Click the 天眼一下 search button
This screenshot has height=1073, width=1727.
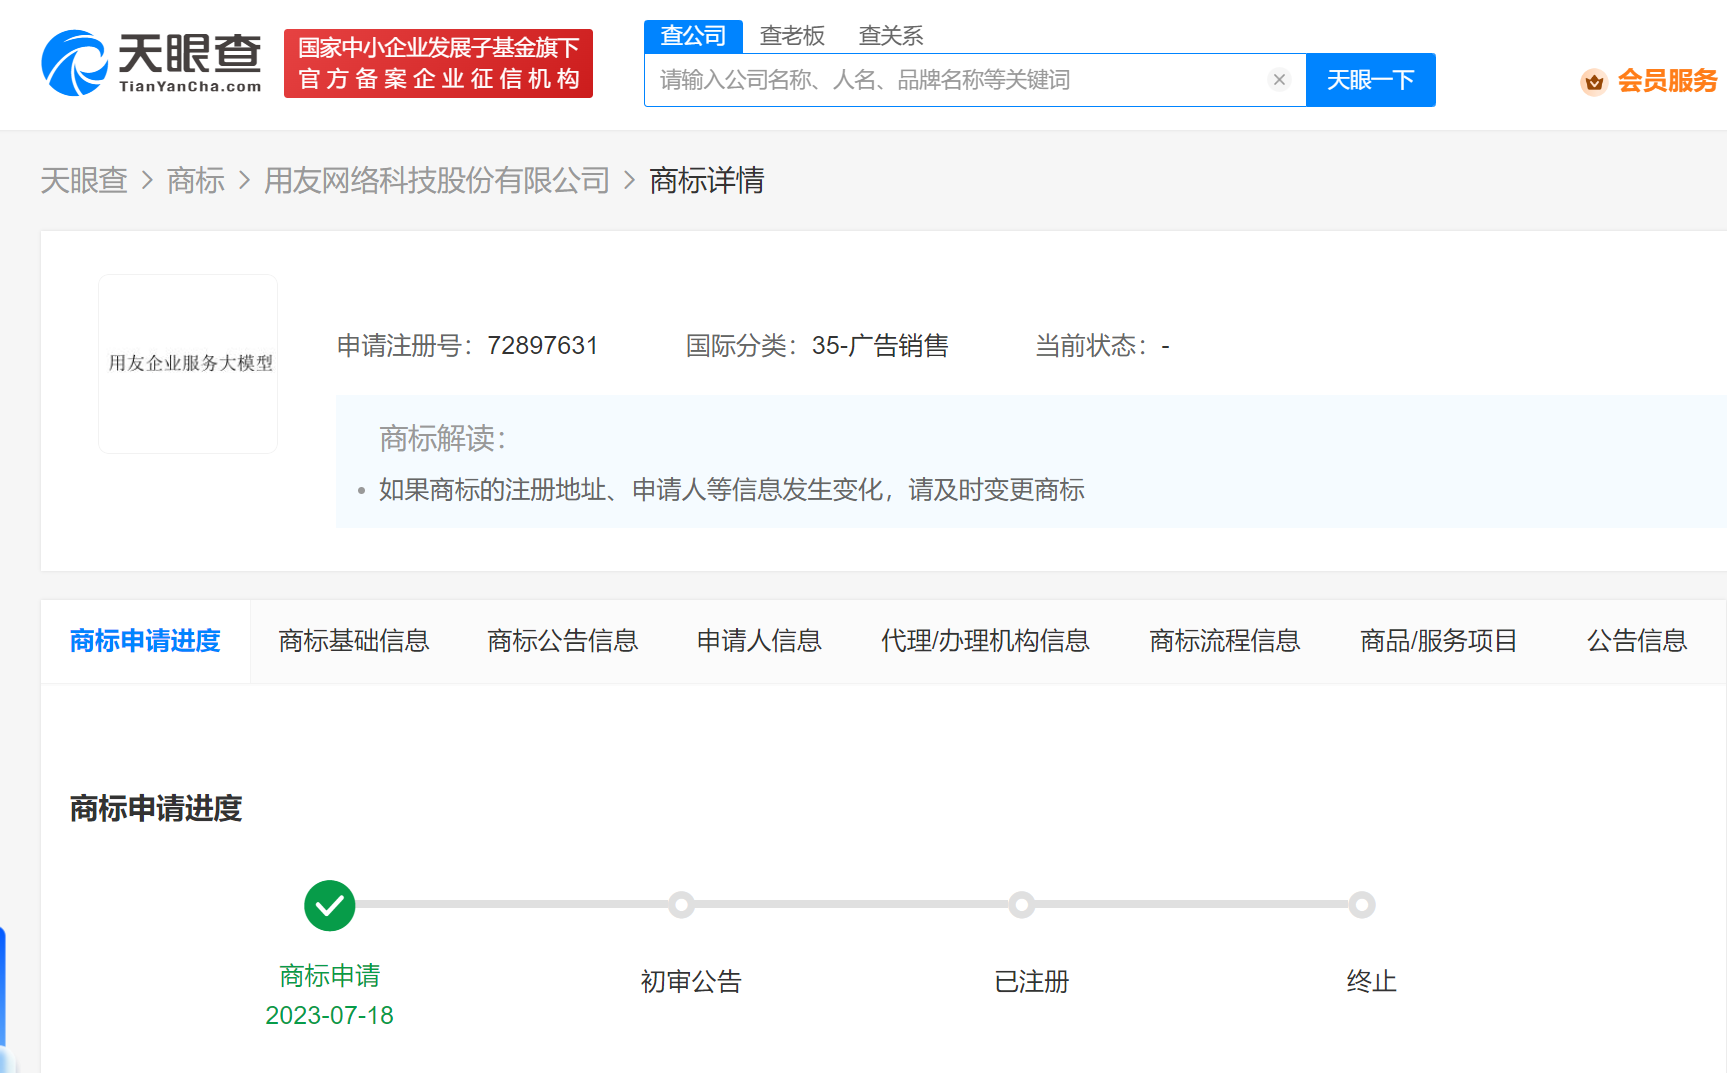(1370, 80)
